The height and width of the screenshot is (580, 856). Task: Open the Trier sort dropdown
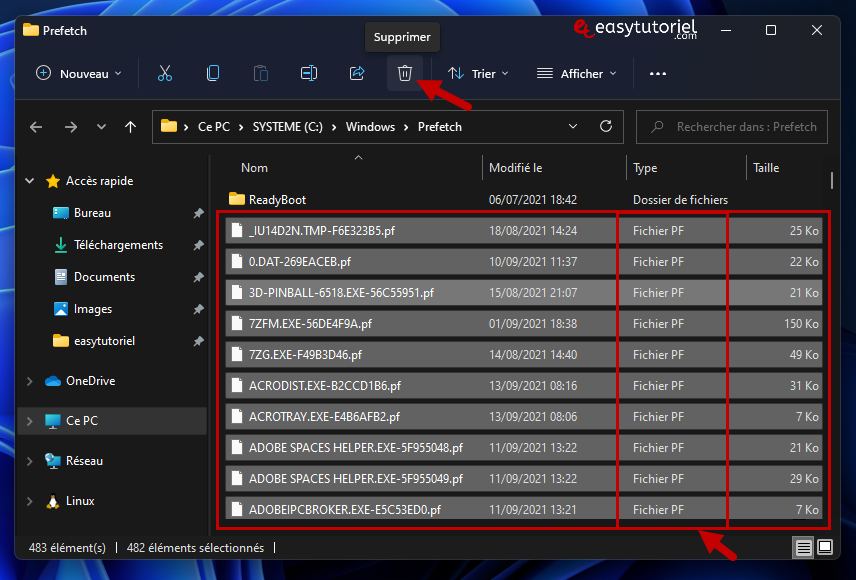(478, 73)
